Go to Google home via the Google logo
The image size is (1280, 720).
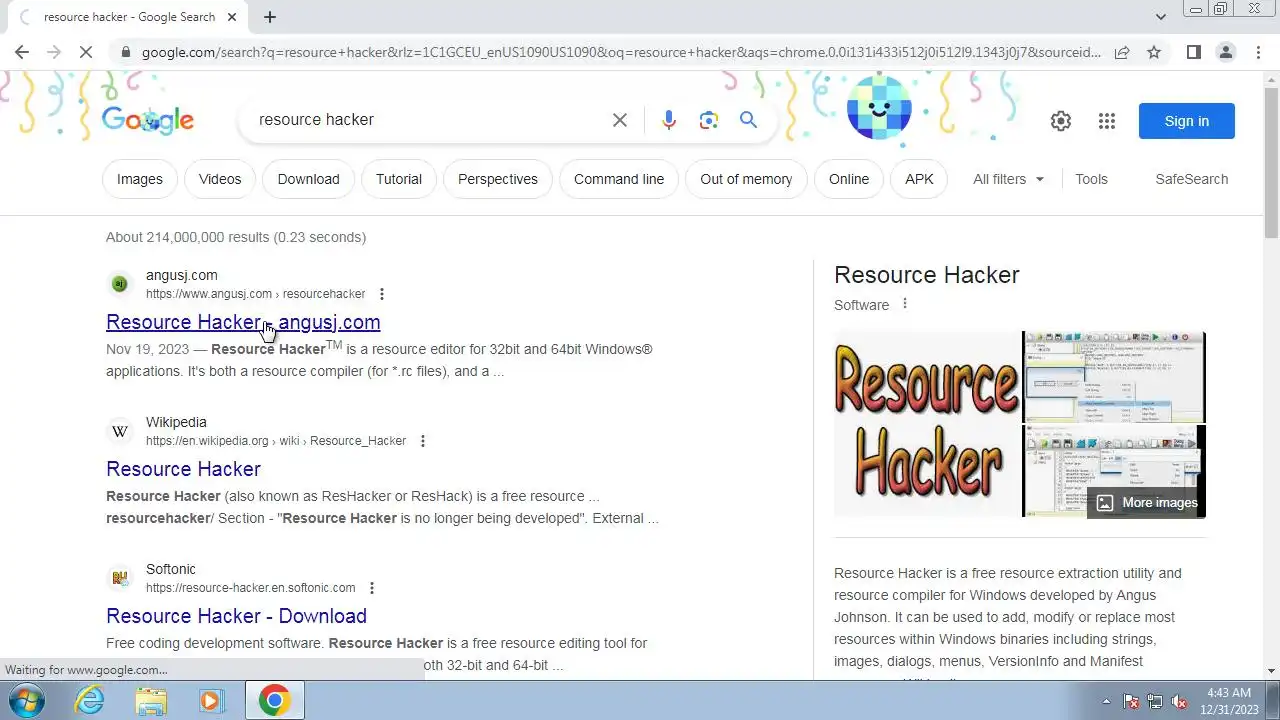[x=148, y=120]
